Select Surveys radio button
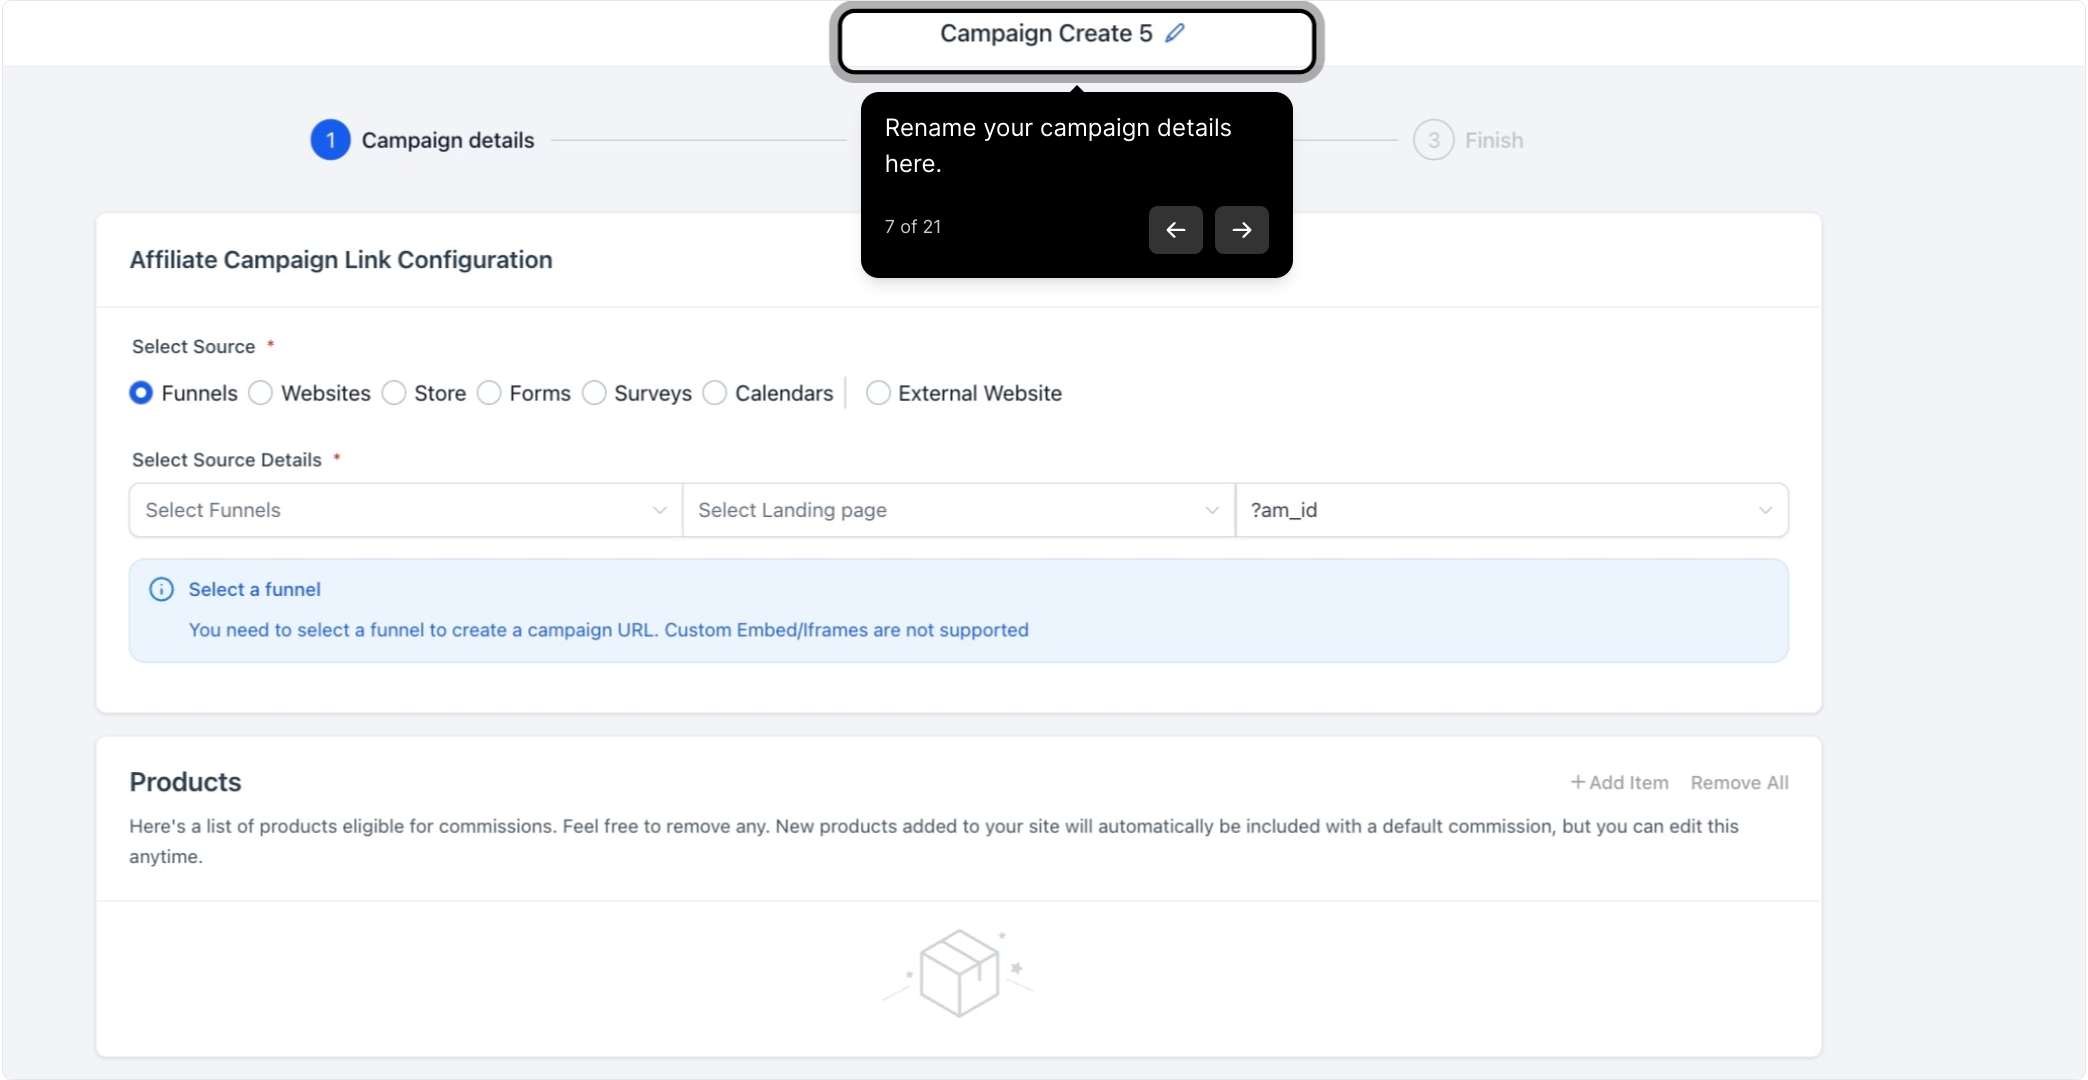Screen dimensions: 2088x1080 click(x=594, y=393)
